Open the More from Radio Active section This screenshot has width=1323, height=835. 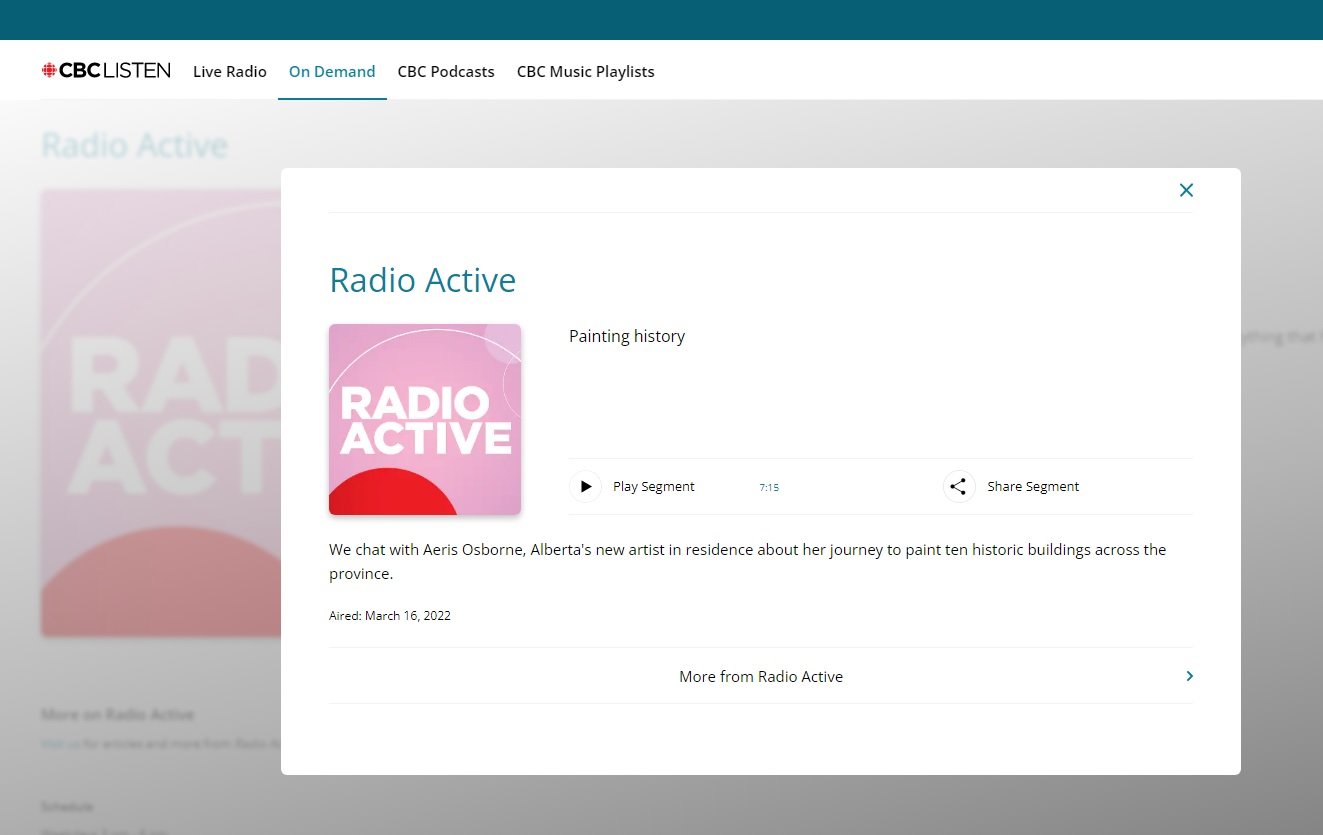click(761, 676)
